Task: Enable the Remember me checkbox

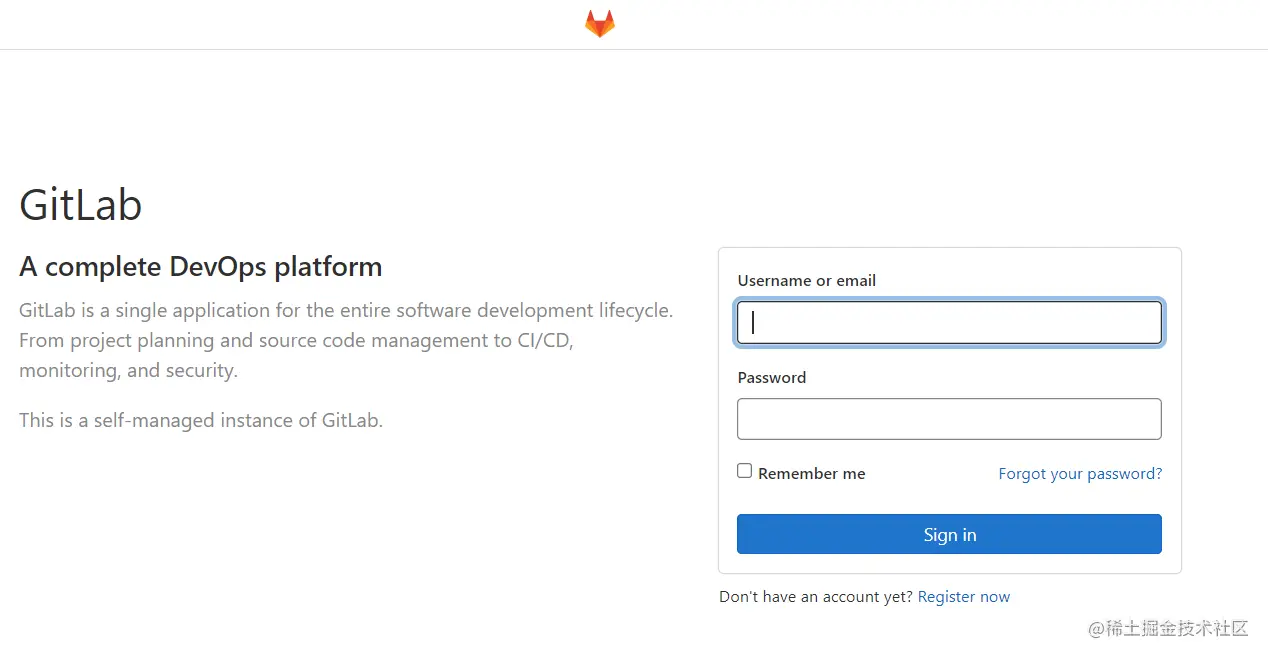Action: click(744, 471)
